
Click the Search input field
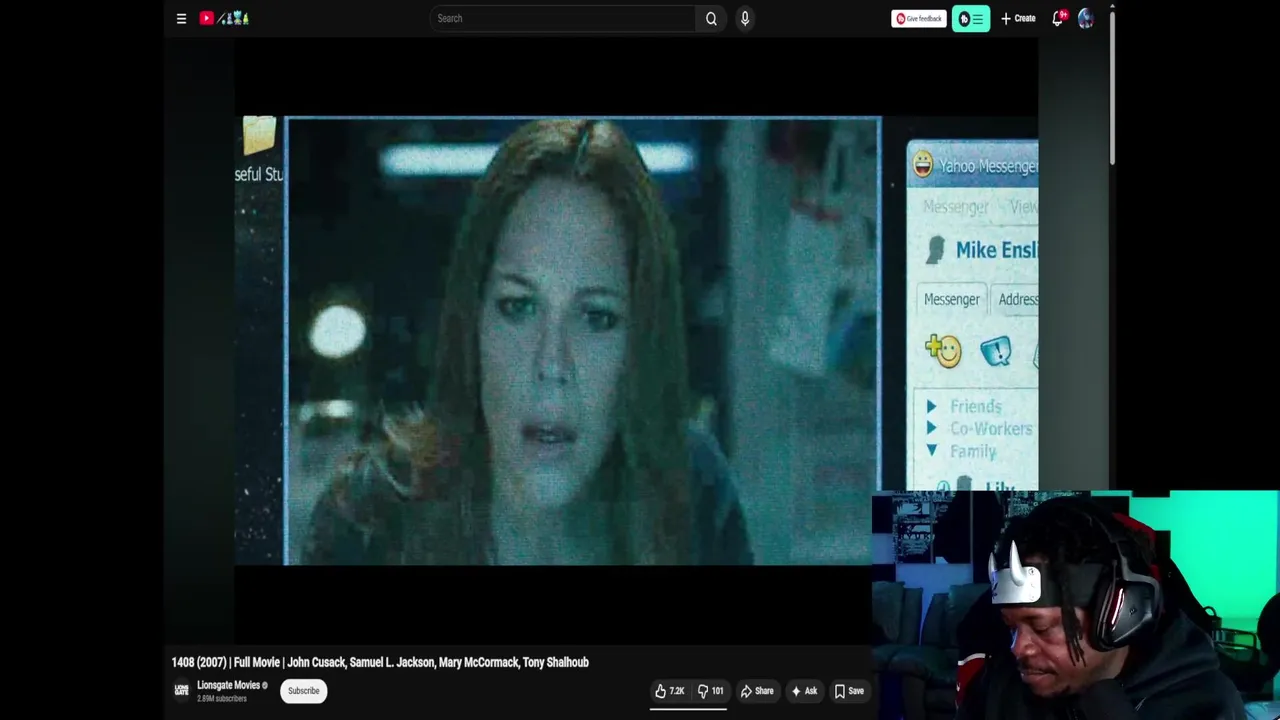click(562, 18)
